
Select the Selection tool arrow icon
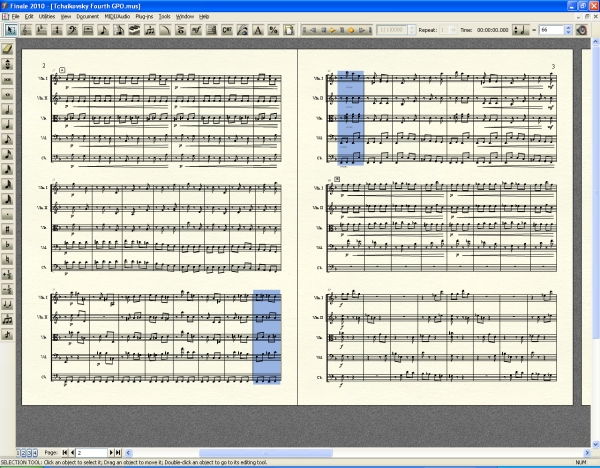[x=11, y=30]
